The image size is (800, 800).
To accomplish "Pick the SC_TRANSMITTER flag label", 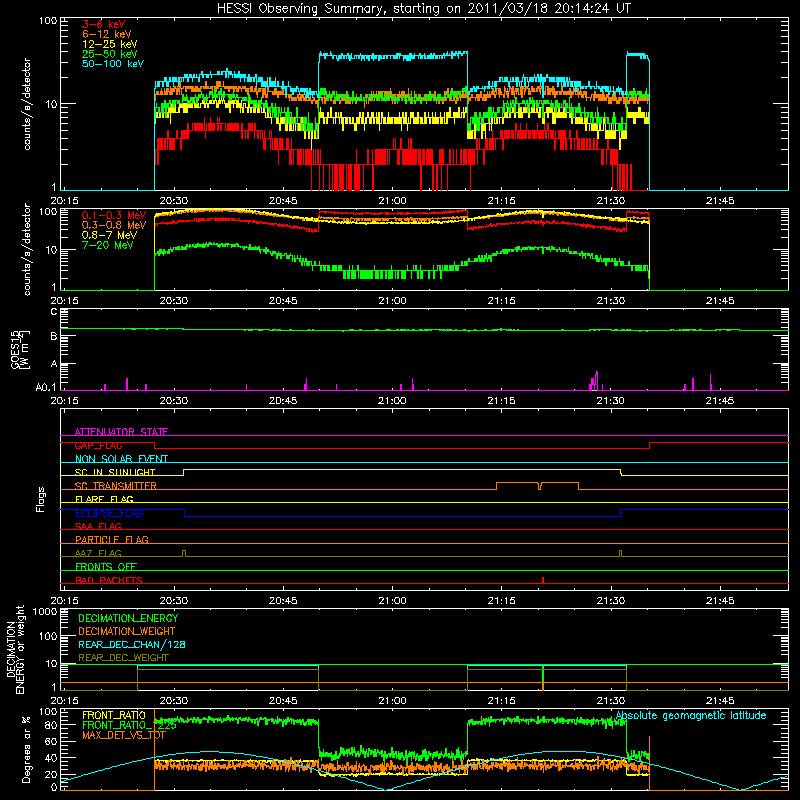I will click(116, 486).
